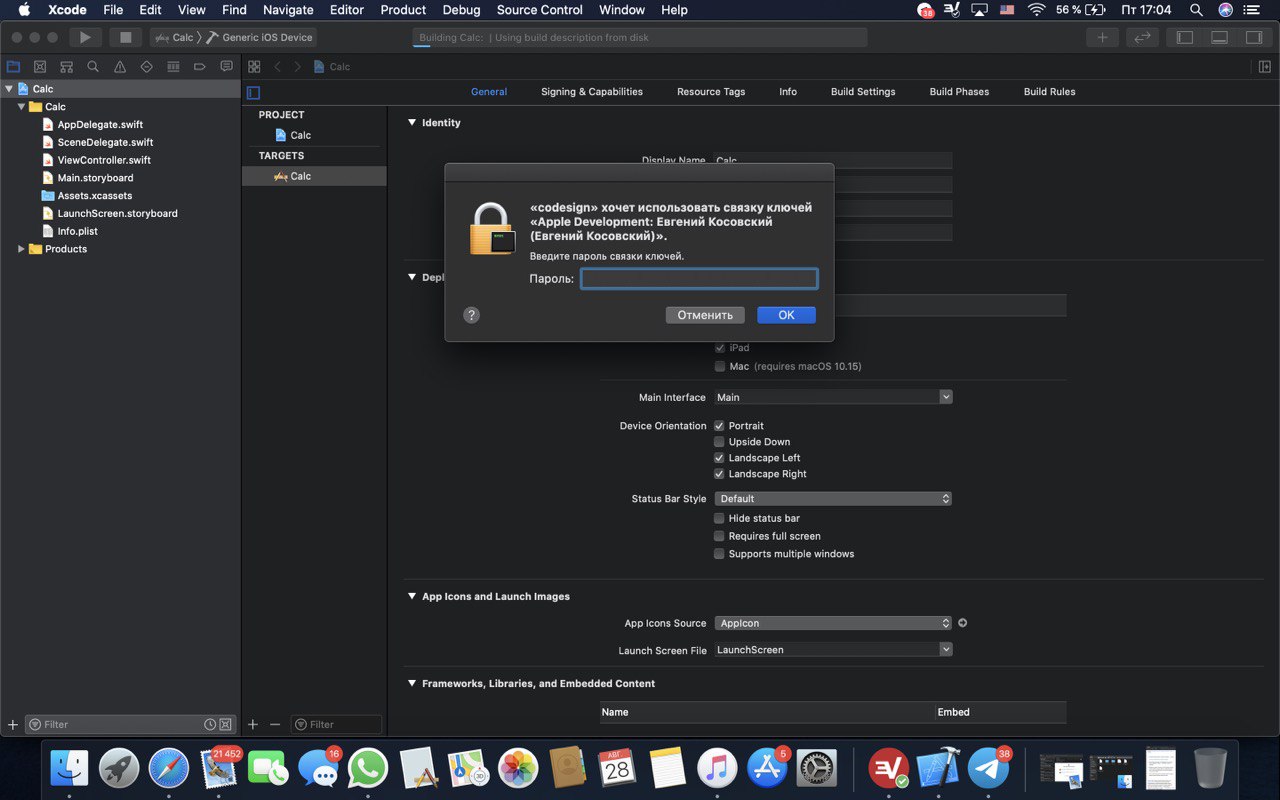1280x800 pixels.
Task: Go forward in the editor history
Action: 297,67
